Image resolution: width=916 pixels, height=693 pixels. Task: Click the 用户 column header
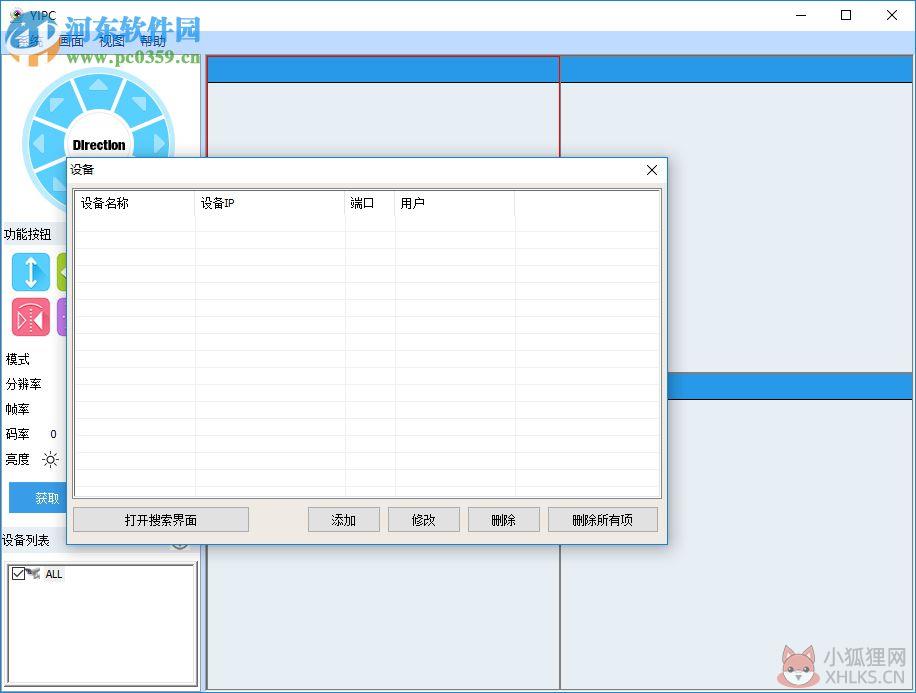[454, 203]
